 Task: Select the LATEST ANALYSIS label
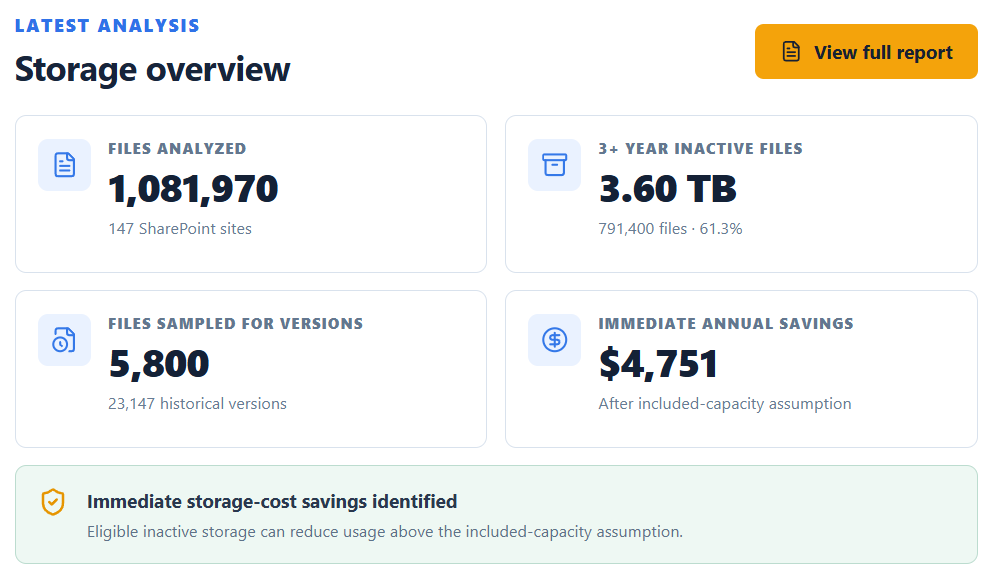click(107, 25)
